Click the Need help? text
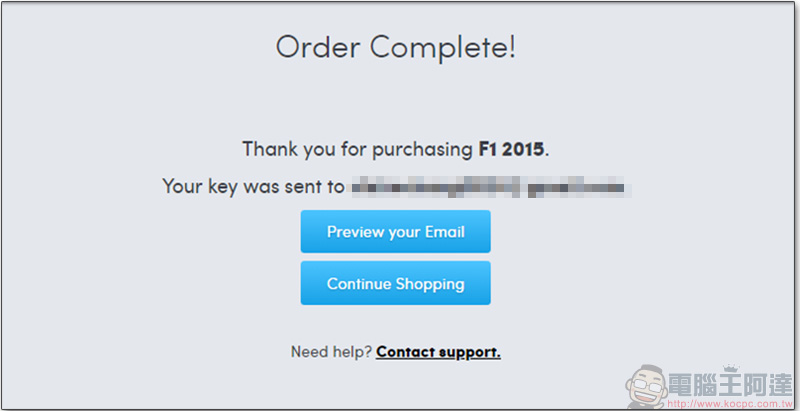 331,352
